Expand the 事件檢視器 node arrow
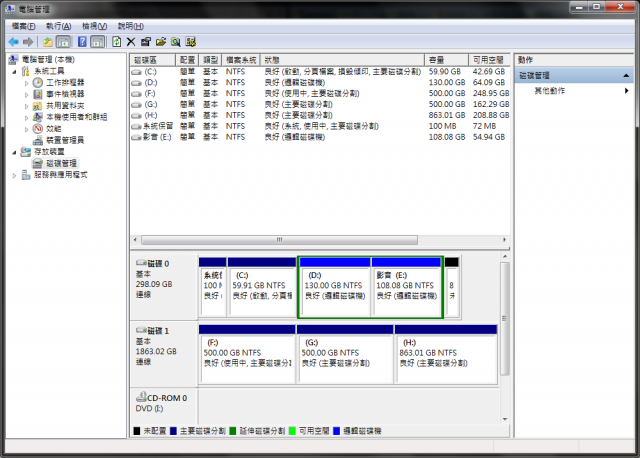This screenshot has width=640, height=458. click(x=27, y=95)
